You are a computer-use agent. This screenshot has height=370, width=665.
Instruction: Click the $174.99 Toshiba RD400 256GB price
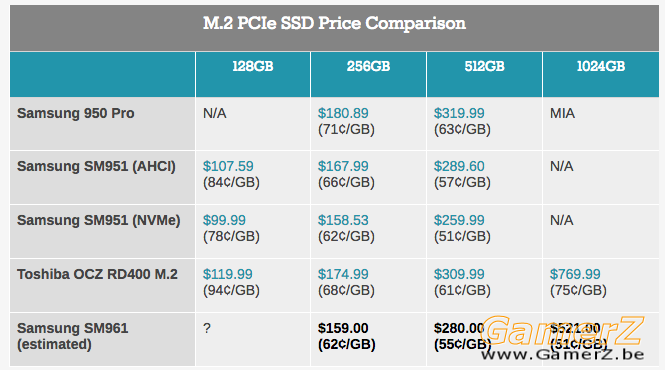point(343,274)
